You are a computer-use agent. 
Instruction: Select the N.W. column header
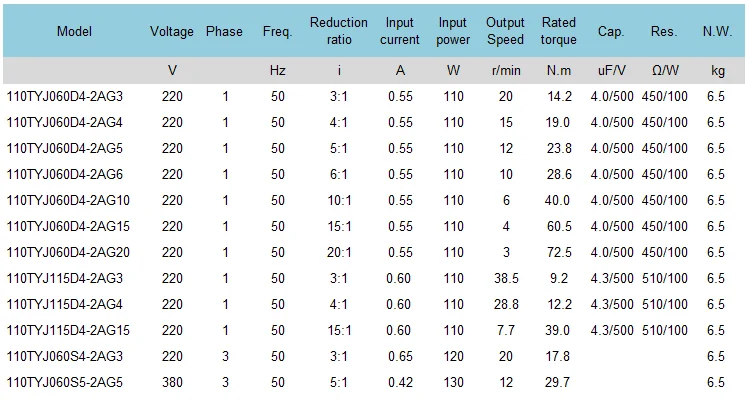716,31
